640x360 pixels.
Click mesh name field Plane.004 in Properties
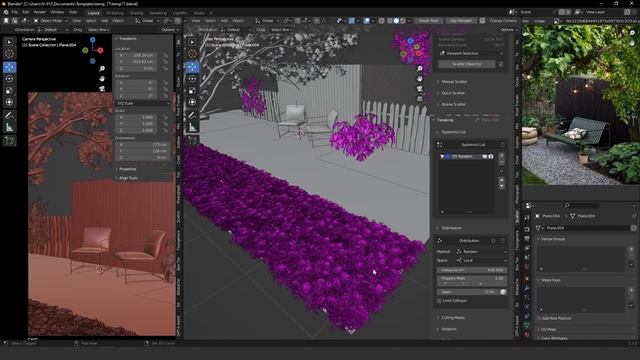coord(586,228)
